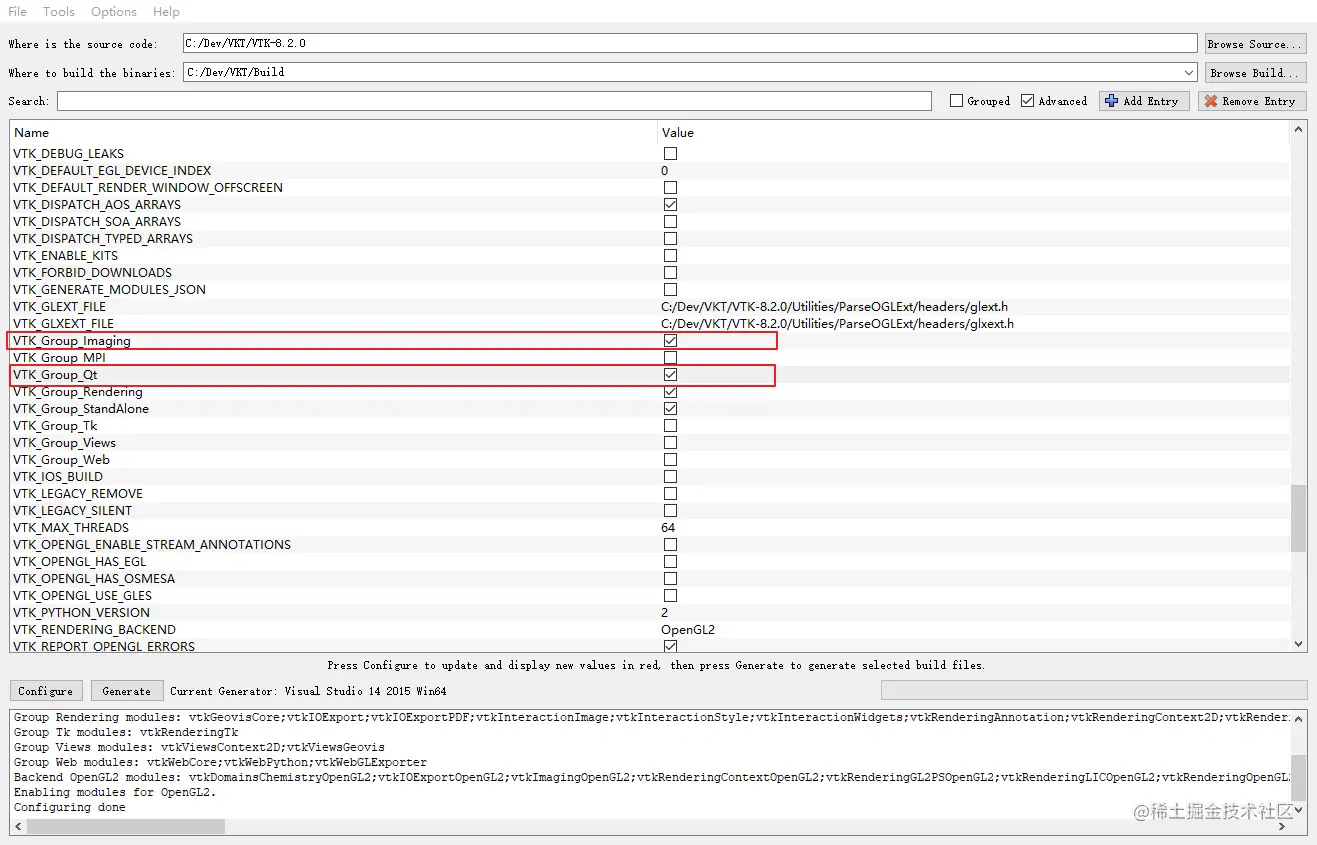Select the VTK_DEFAULT_EGL_DEVICE_INDEX value 0
The width and height of the screenshot is (1317, 845).
coord(665,171)
